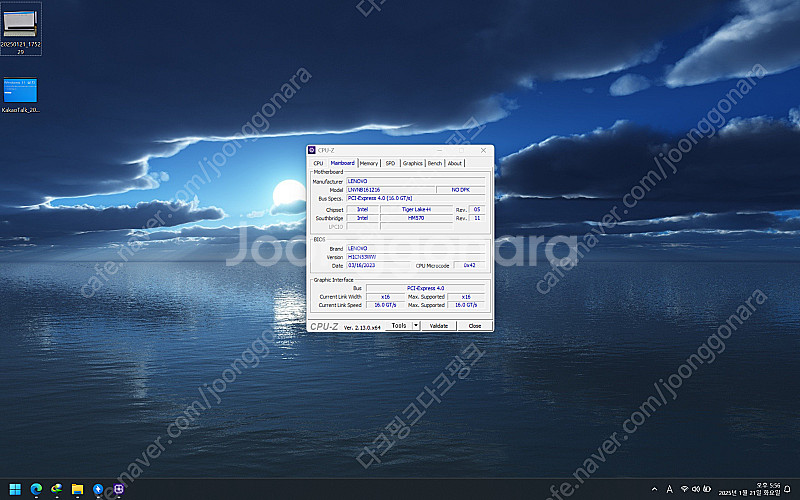This screenshot has width=800, height=500.
Task: Go to the Graphics tab
Action: click(412, 163)
